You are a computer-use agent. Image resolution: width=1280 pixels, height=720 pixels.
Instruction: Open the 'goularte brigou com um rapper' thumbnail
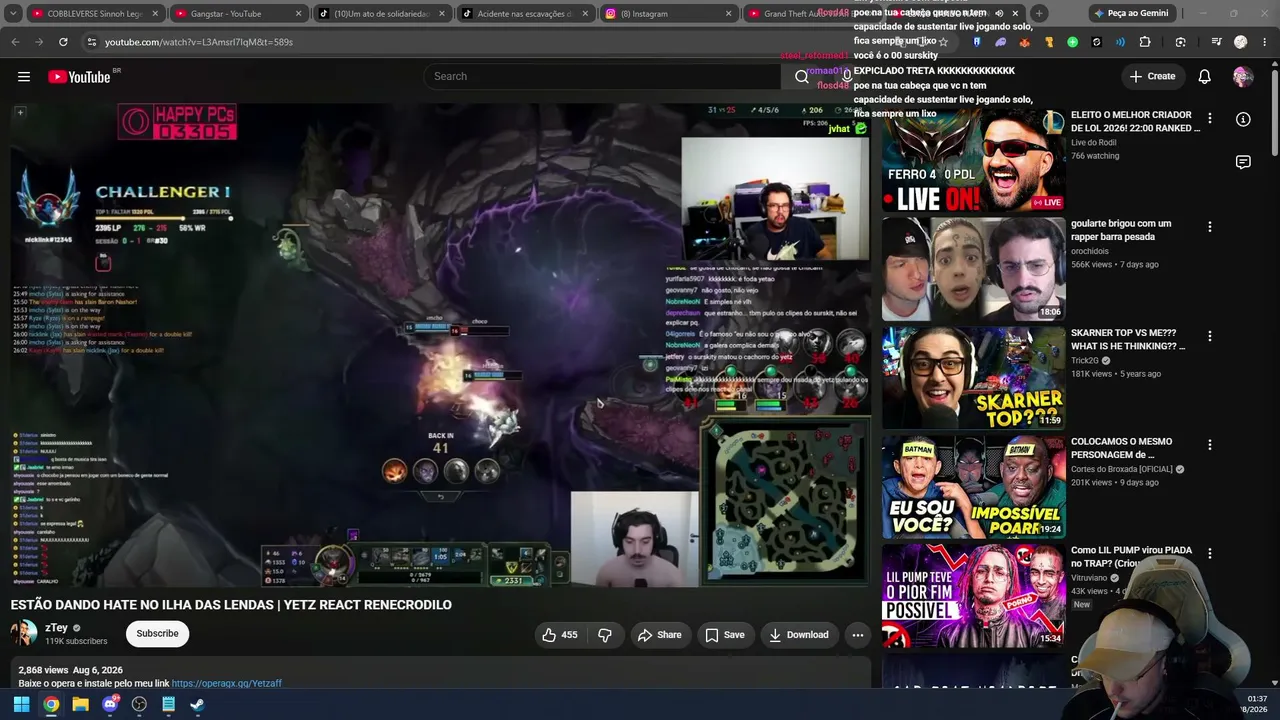tap(974, 270)
